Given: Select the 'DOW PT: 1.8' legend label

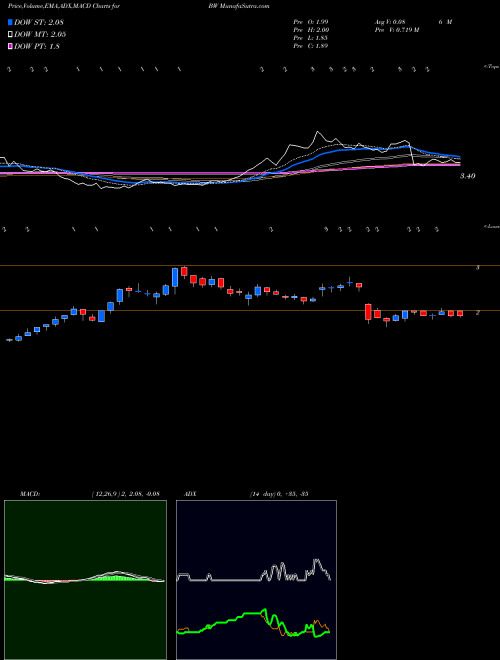Looking at the screenshot, I should point(37,47).
